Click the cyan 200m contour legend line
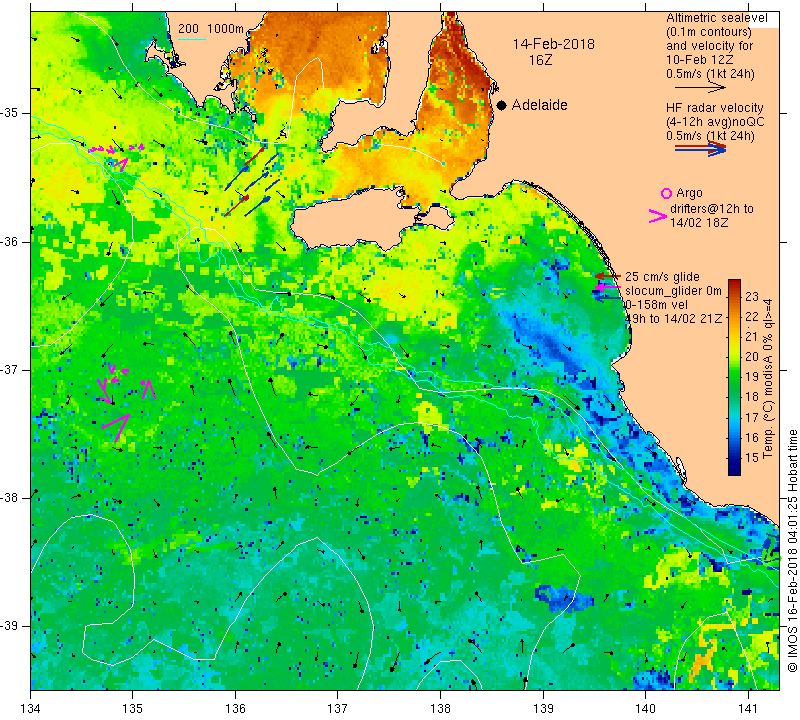 [191, 39]
